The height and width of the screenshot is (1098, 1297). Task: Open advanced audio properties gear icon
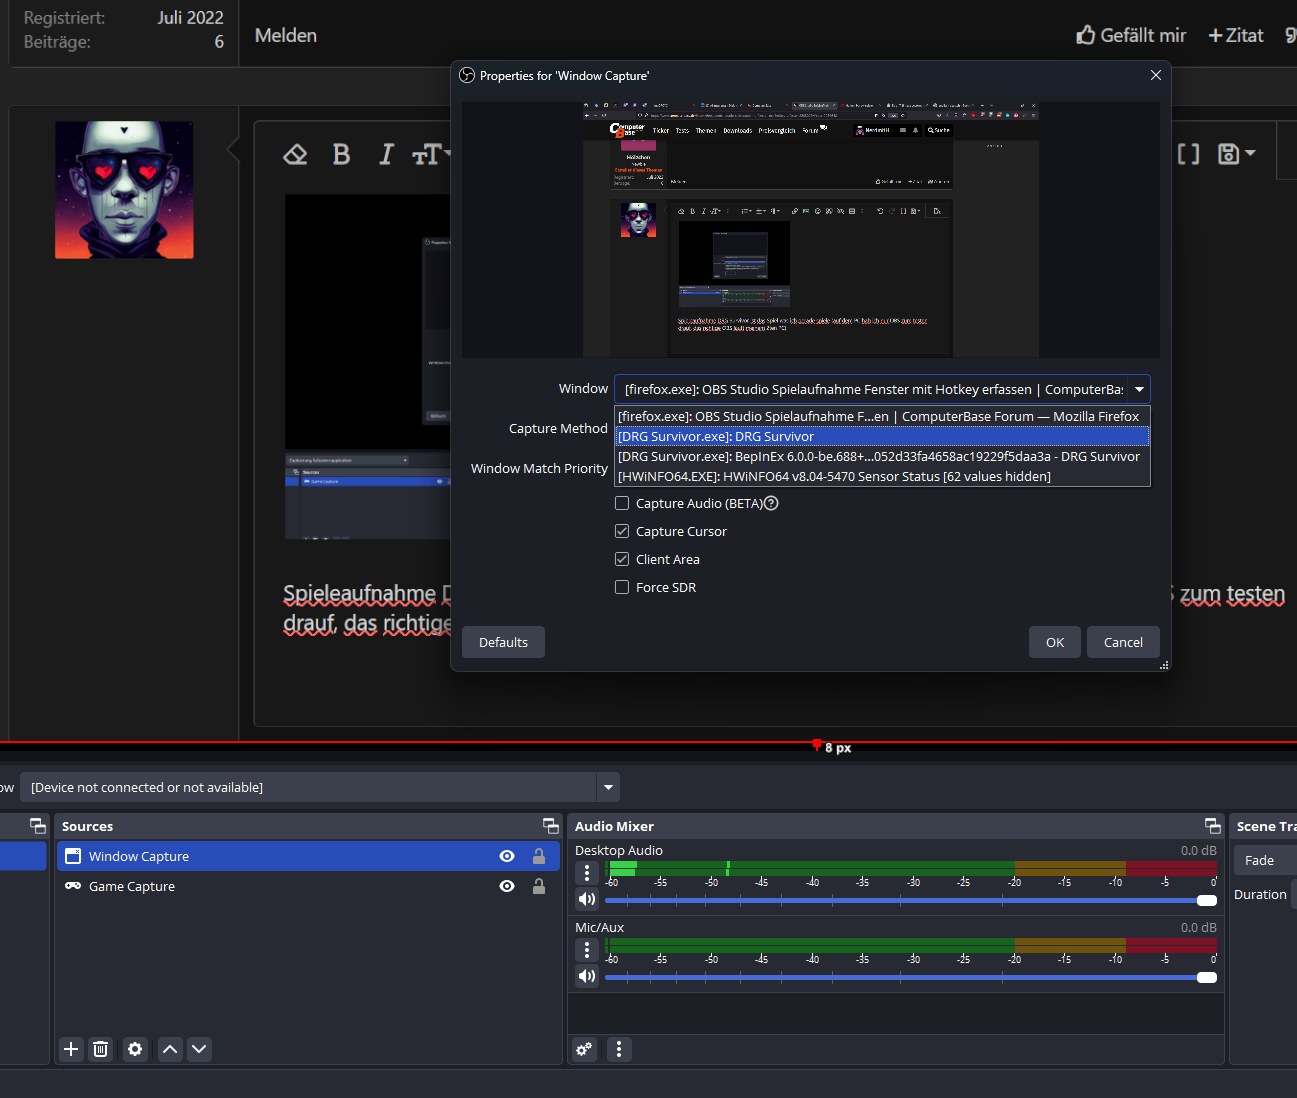click(x=584, y=1049)
